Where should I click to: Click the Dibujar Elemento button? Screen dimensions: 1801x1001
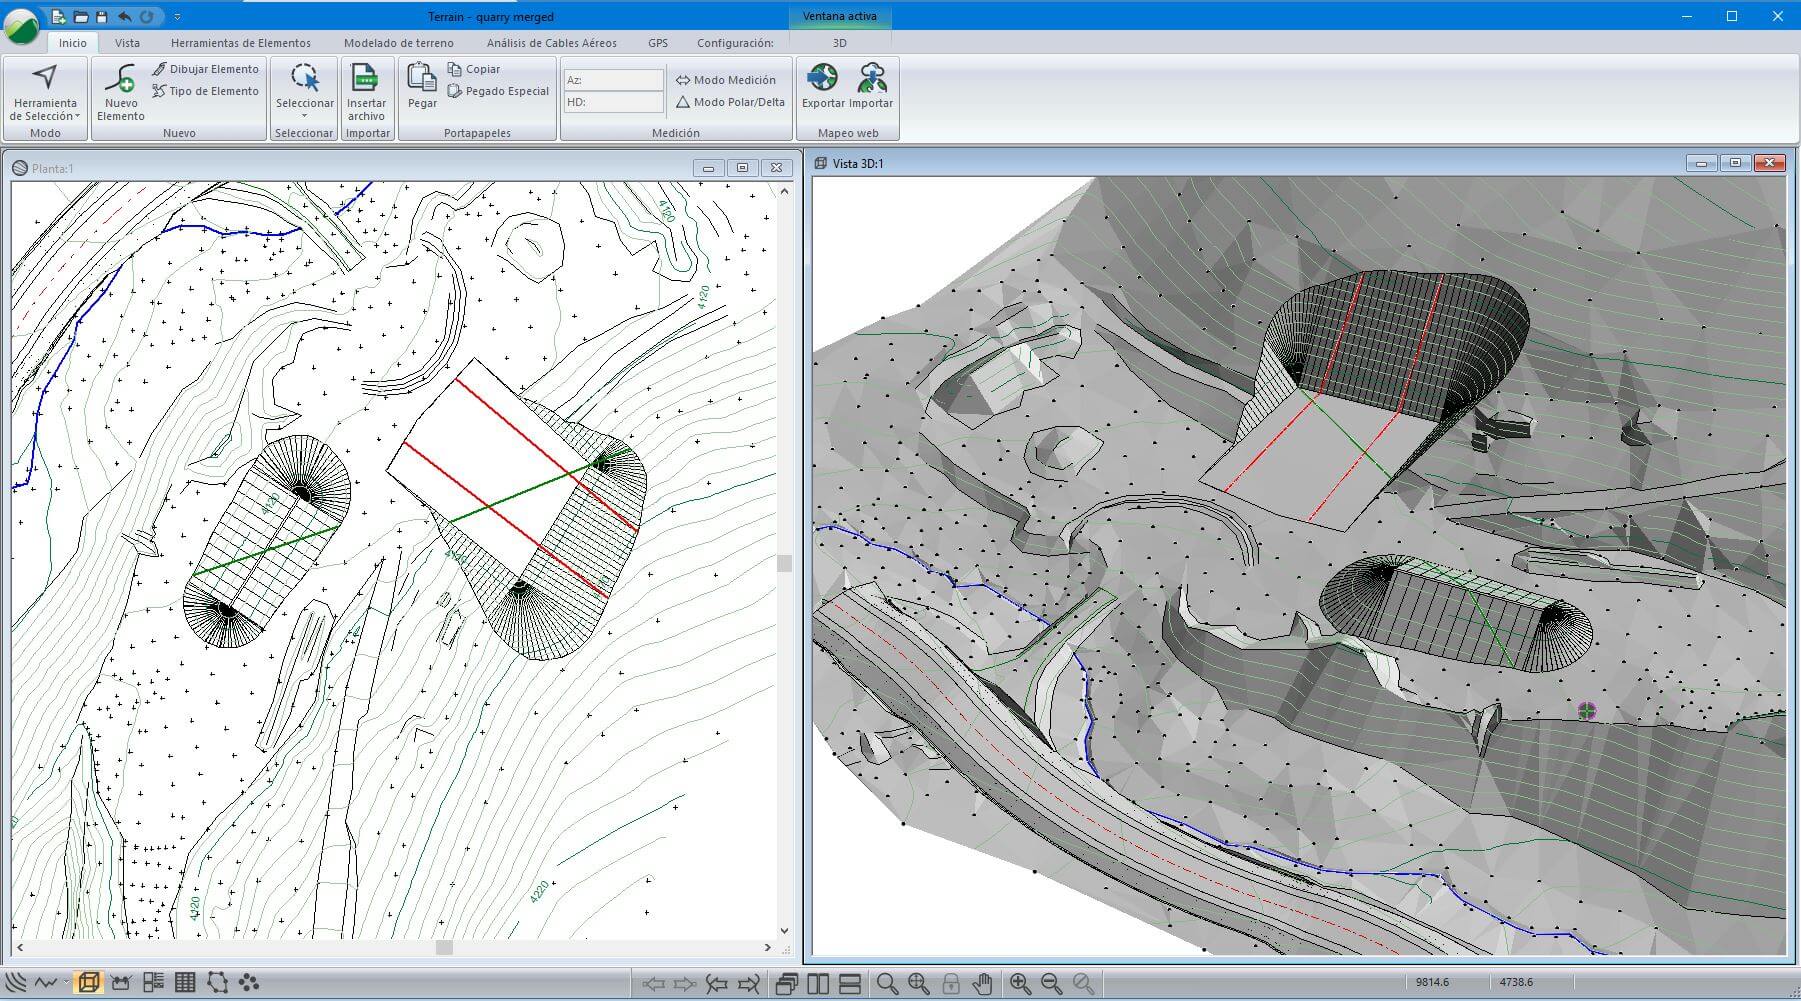(x=205, y=69)
